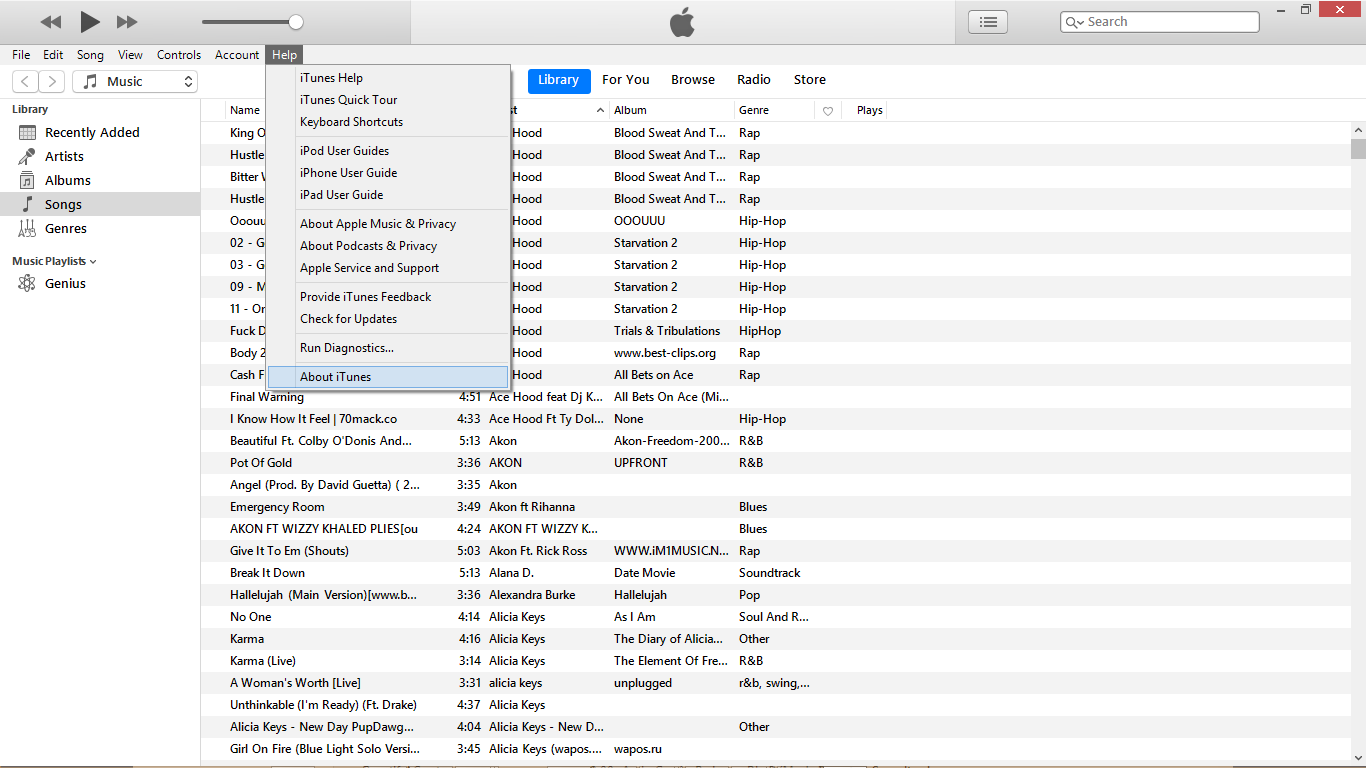Image resolution: width=1366 pixels, height=768 pixels.
Task: Select Keyboard Shortcuts menu entry
Action: point(388,122)
